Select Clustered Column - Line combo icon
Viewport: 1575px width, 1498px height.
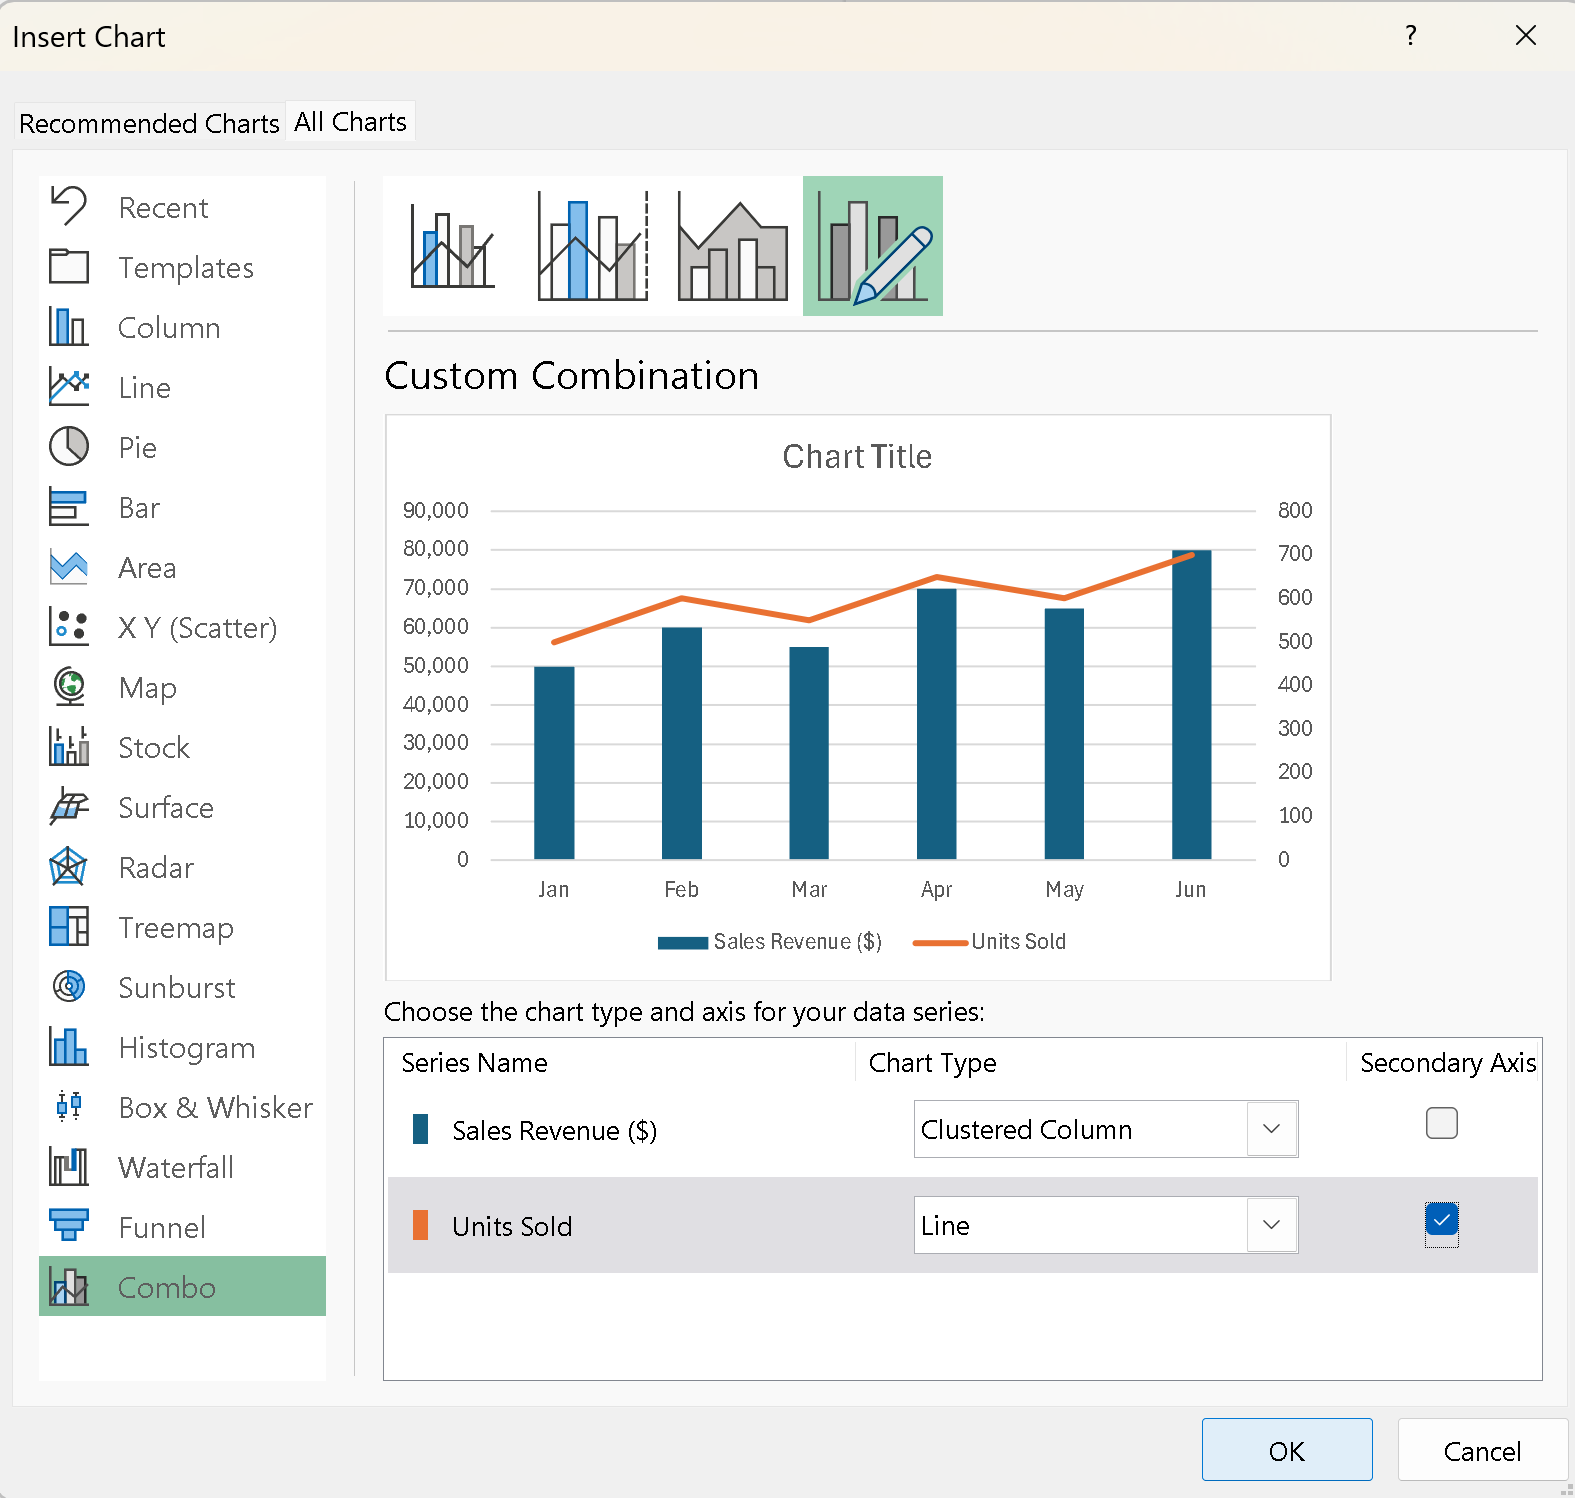point(452,246)
